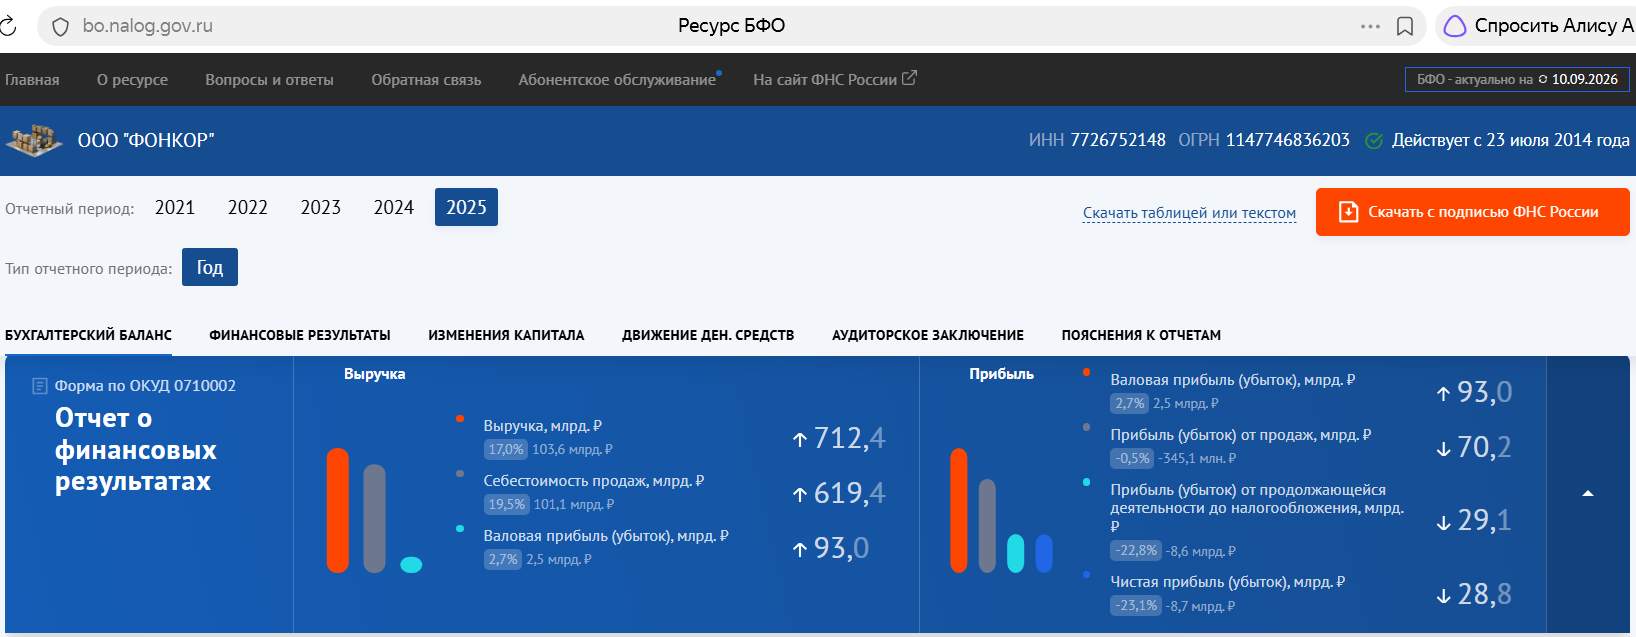Click the orange bar in the Выручка chart
The image size is (1636, 637).
tap(338, 510)
